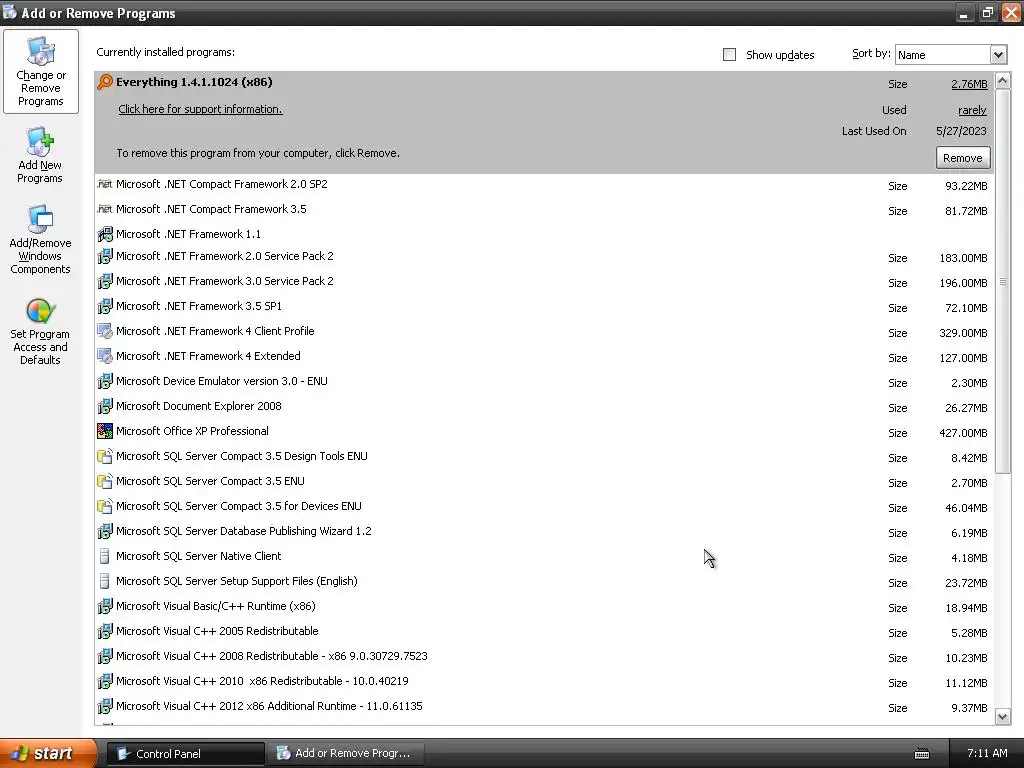
Task: Click the Start button
Action: click(x=48, y=753)
